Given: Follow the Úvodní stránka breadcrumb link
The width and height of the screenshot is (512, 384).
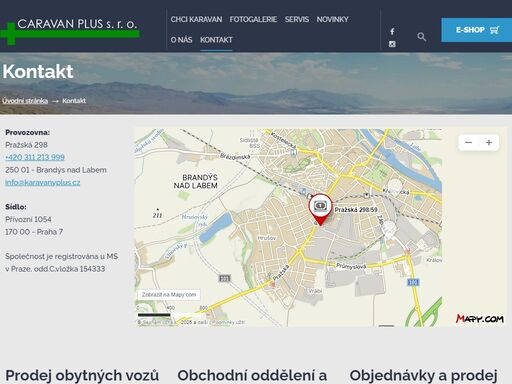Looking at the screenshot, I should tap(25, 101).
